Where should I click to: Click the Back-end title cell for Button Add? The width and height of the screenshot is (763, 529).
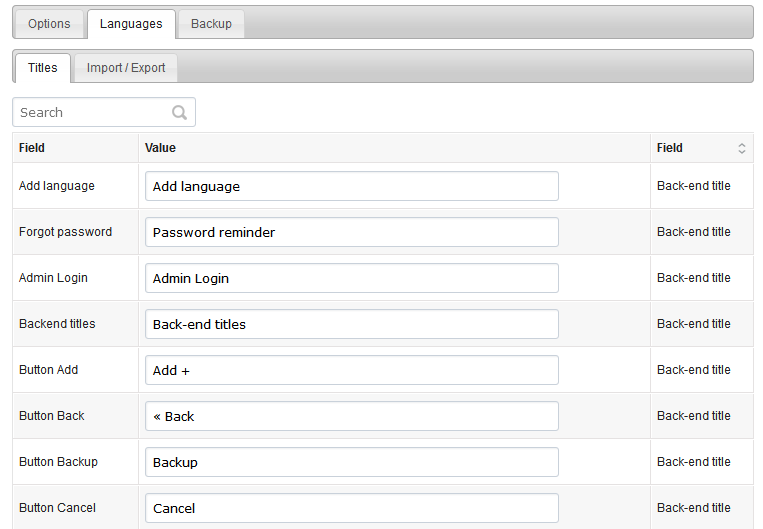(693, 370)
